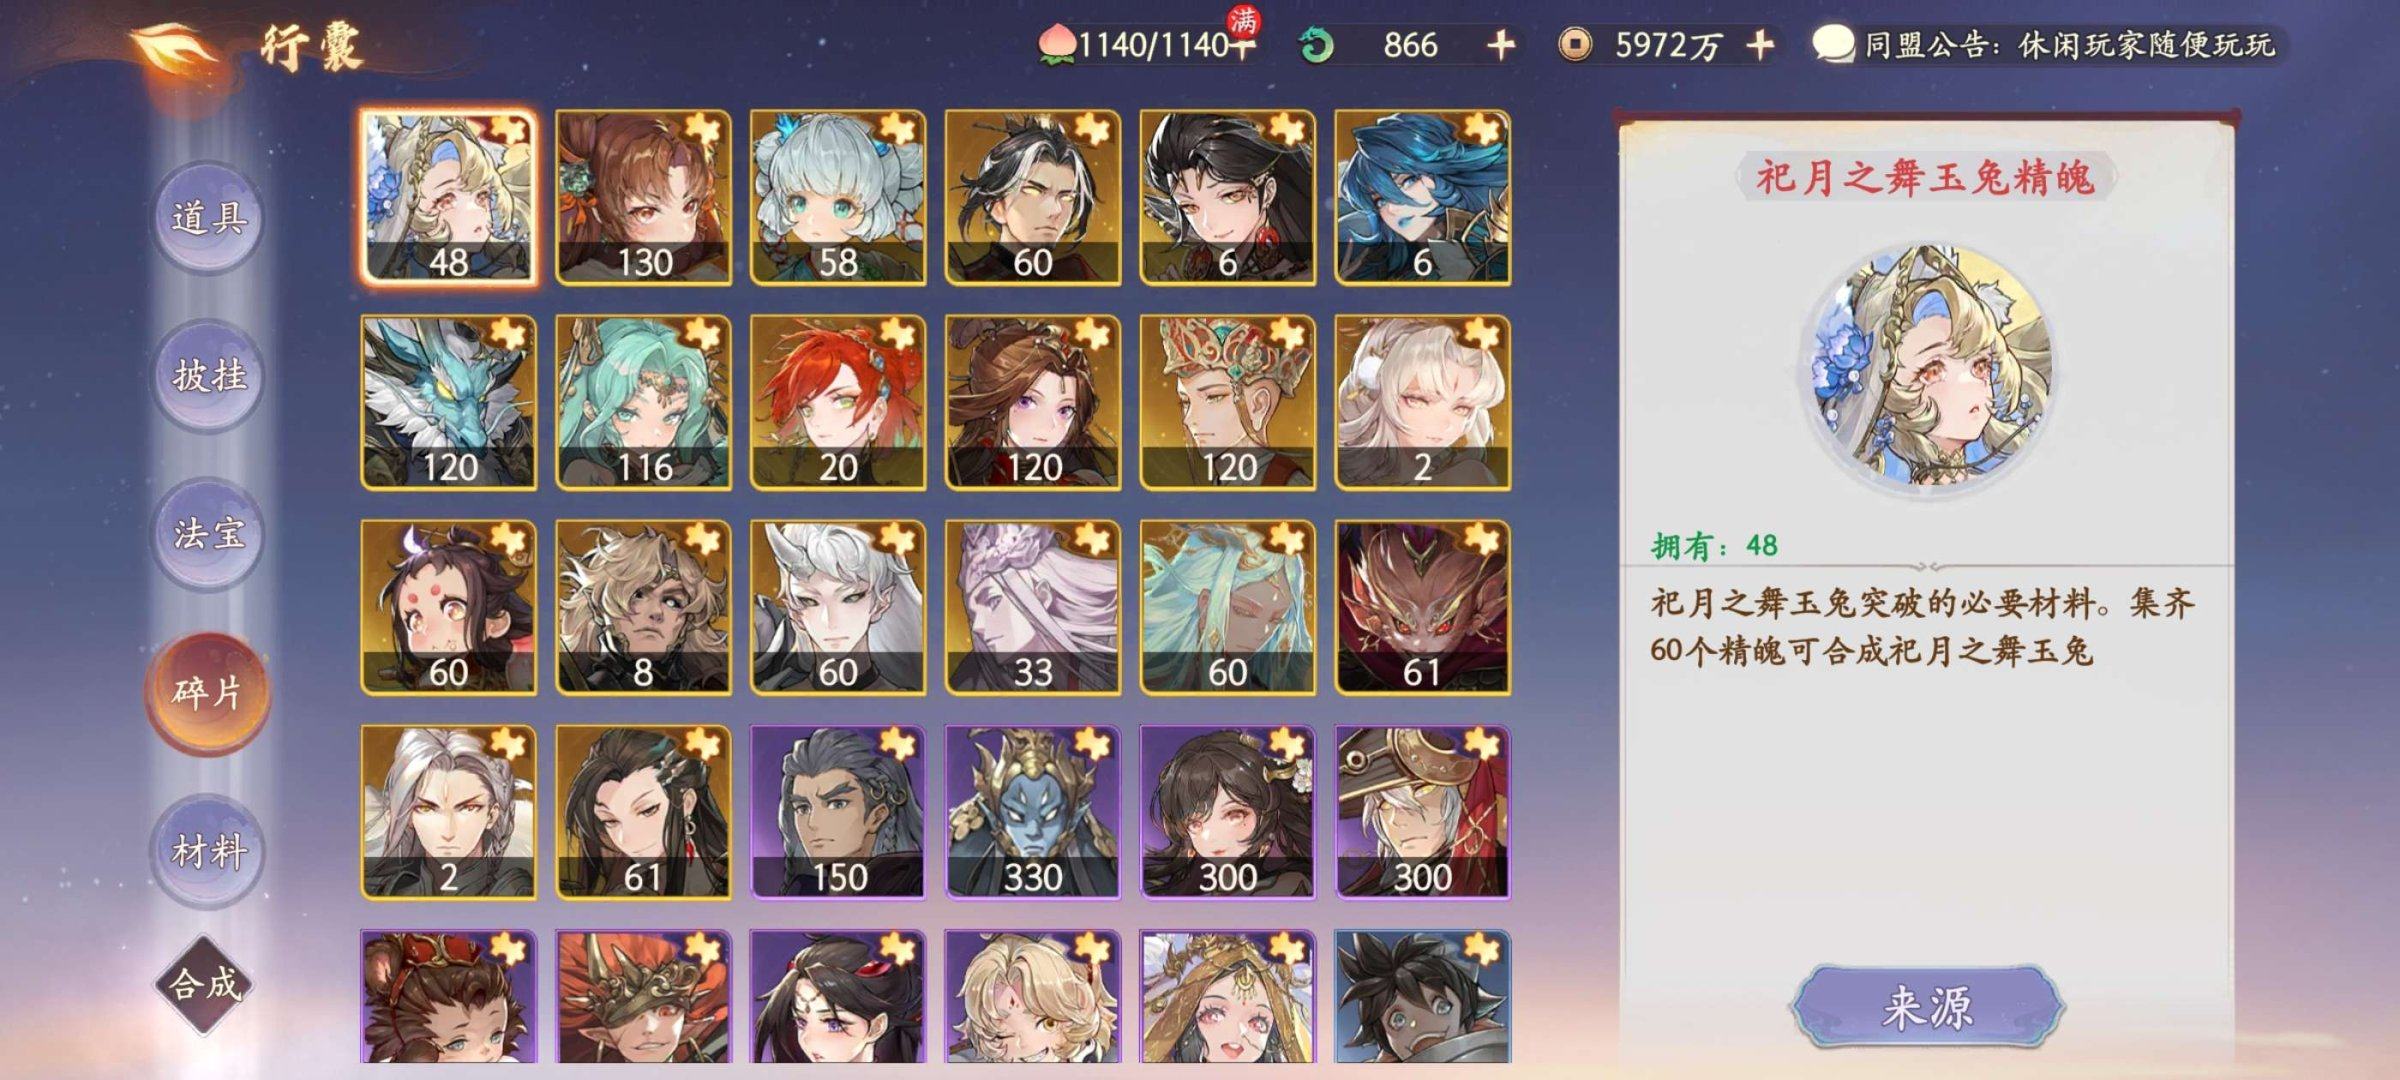Switch to the 披挂 tab

point(208,376)
